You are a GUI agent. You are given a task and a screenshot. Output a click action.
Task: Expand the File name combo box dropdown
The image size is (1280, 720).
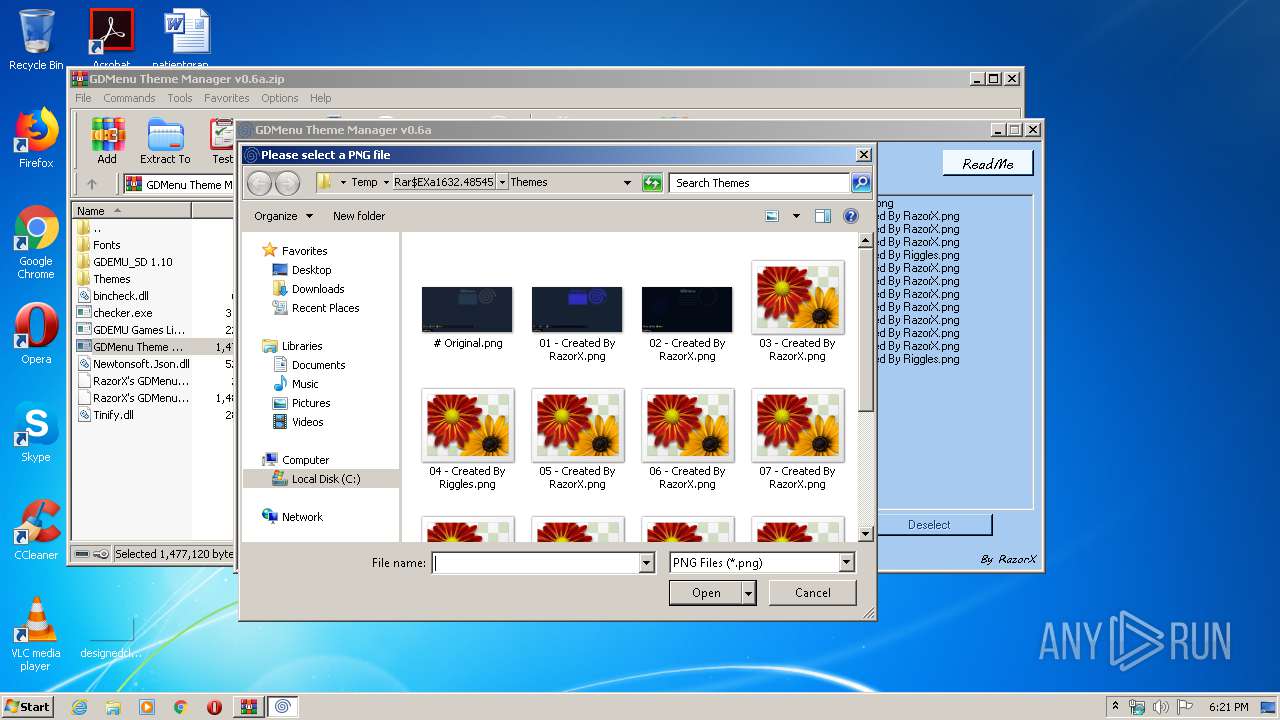646,563
